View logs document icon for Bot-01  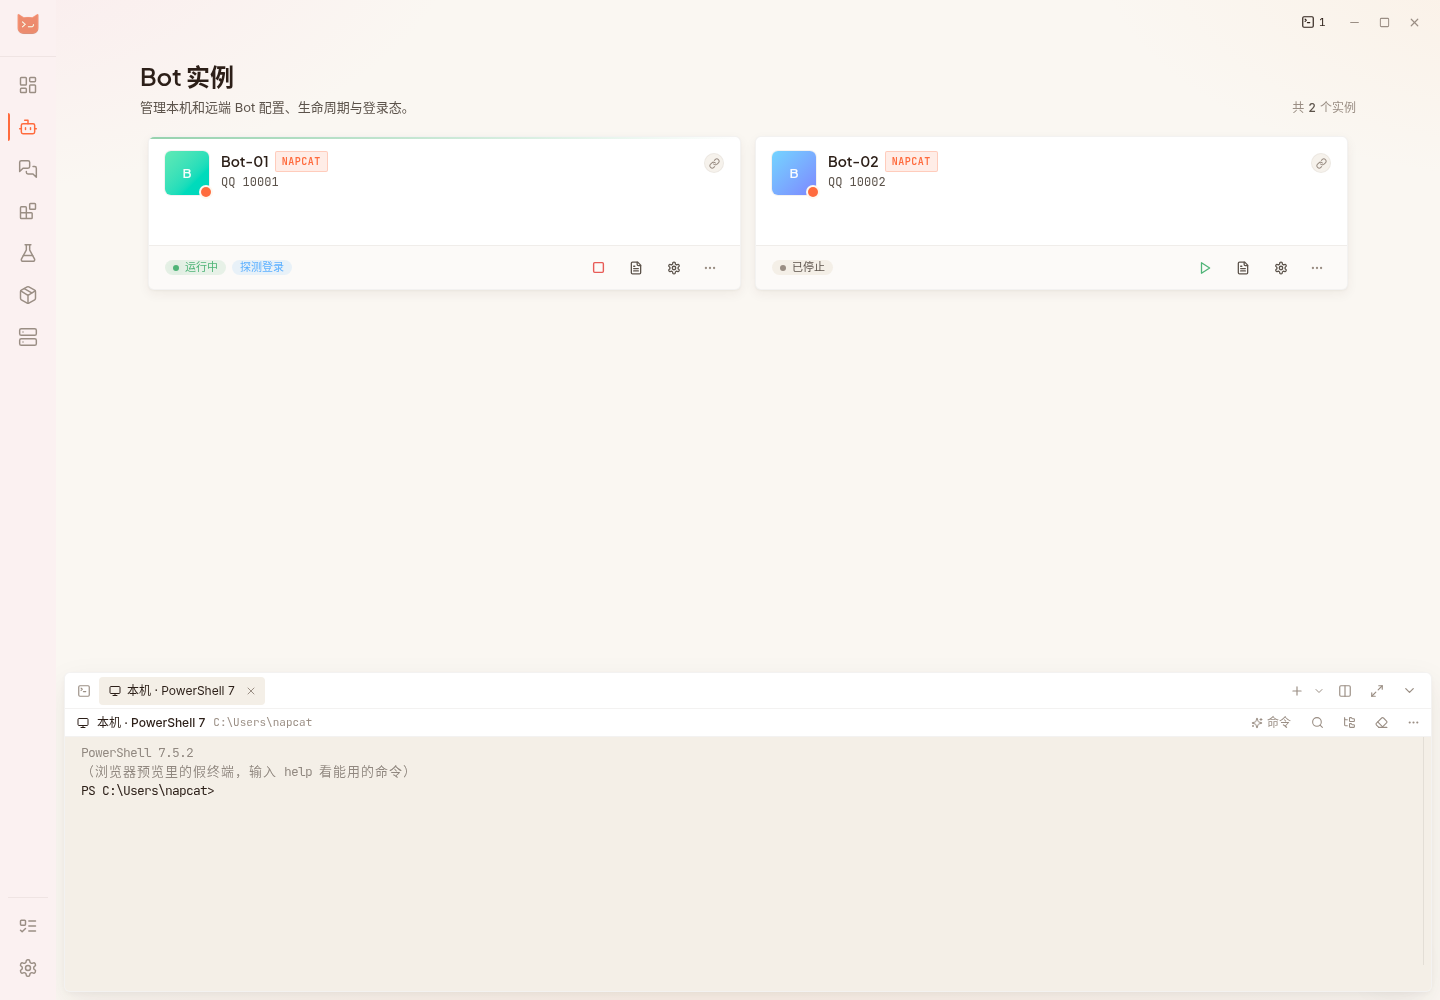click(x=636, y=268)
